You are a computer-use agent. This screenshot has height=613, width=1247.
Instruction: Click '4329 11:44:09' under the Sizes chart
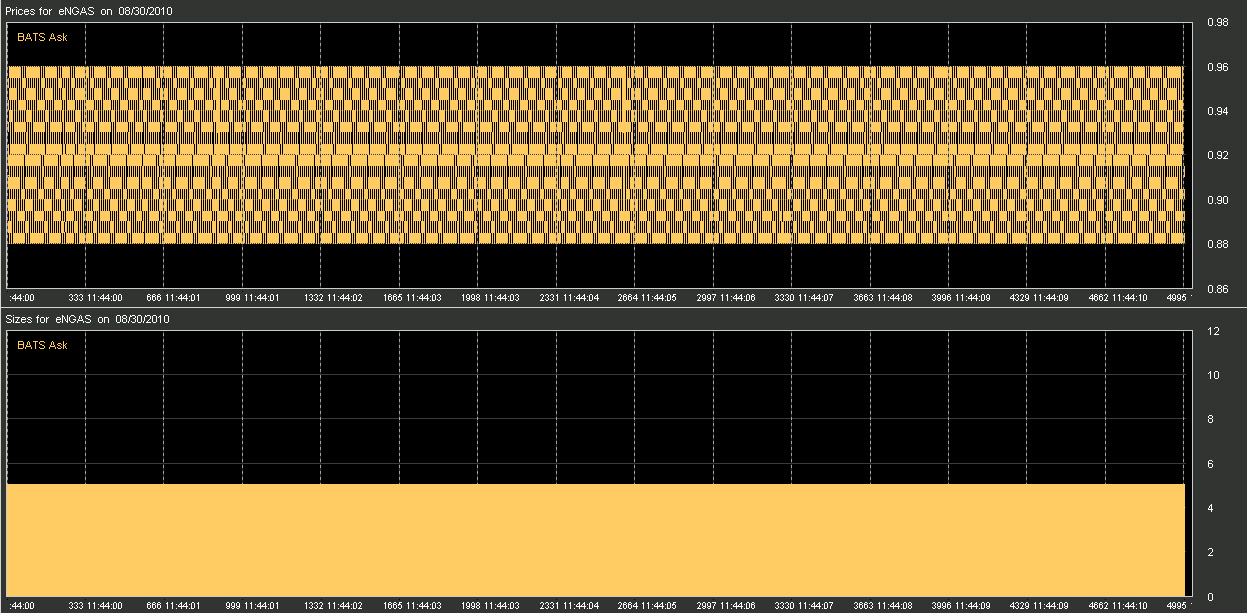[1038, 605]
